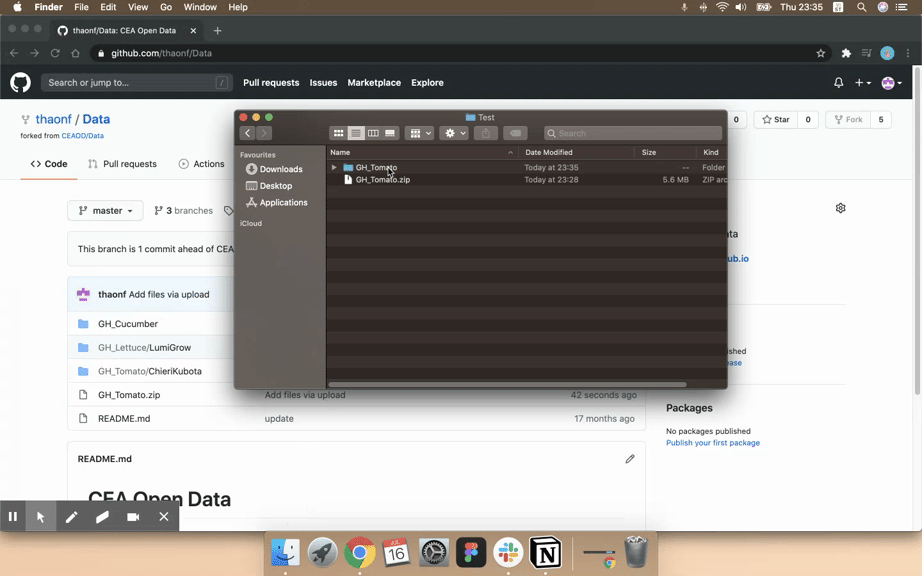
Task: Open Launchpad from the Dock
Action: 322,552
